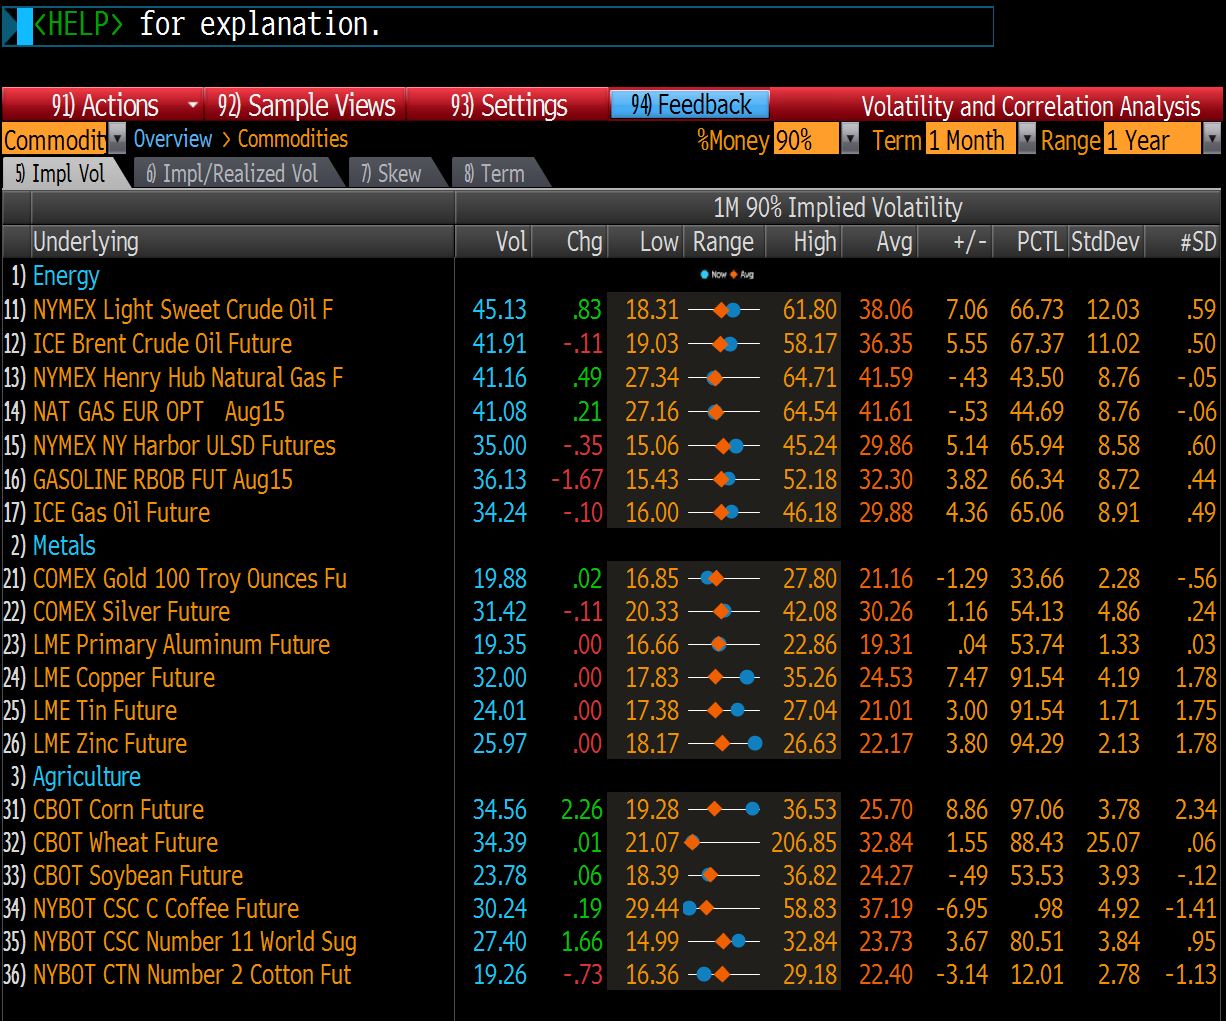Click the Vol value 45.13 for NYMEX Crude
The image size is (1226, 1021).
point(499,310)
